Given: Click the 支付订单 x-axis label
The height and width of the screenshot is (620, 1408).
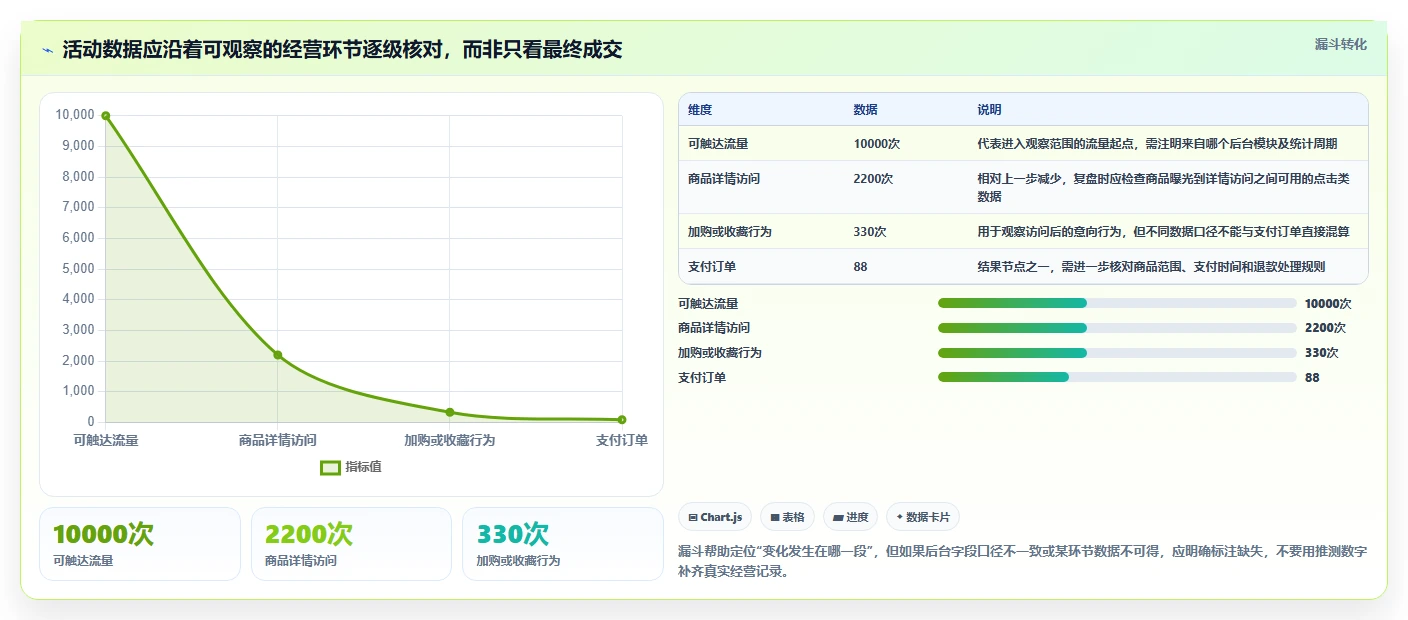Looking at the screenshot, I should (x=622, y=440).
